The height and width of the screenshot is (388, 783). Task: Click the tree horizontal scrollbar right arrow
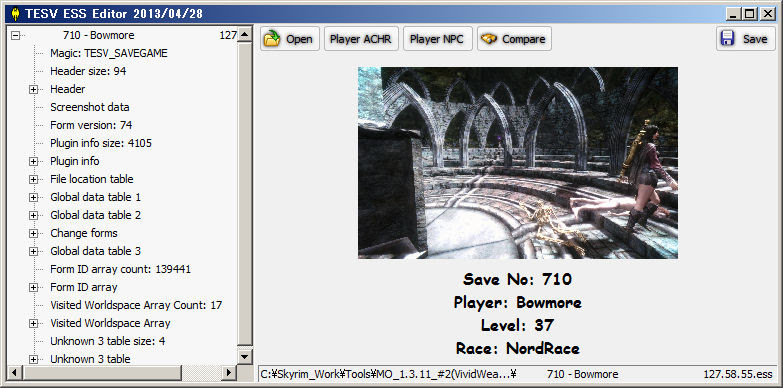point(229,373)
